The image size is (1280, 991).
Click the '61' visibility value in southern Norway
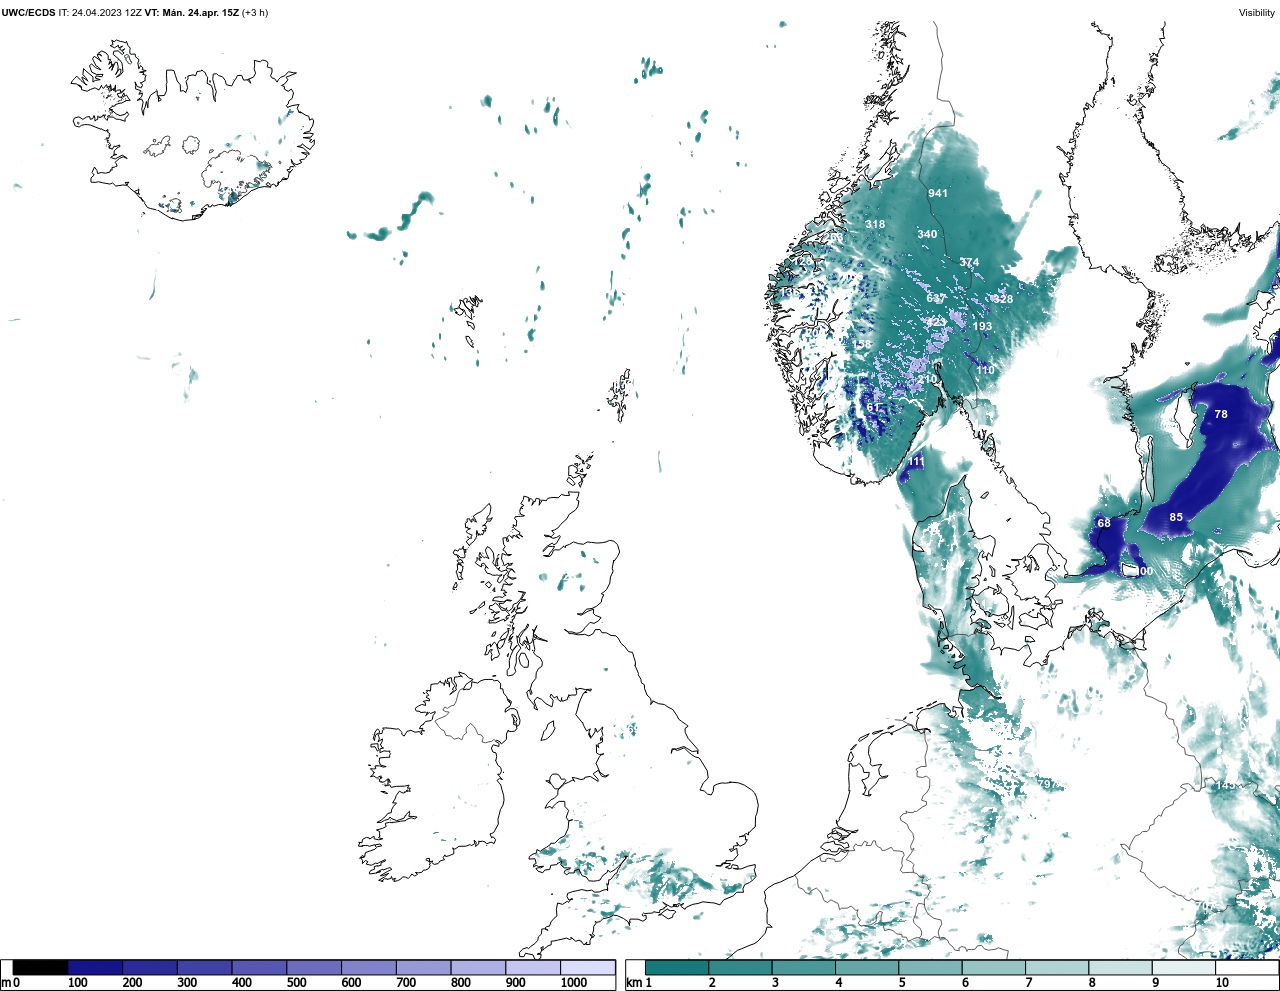[x=873, y=408]
